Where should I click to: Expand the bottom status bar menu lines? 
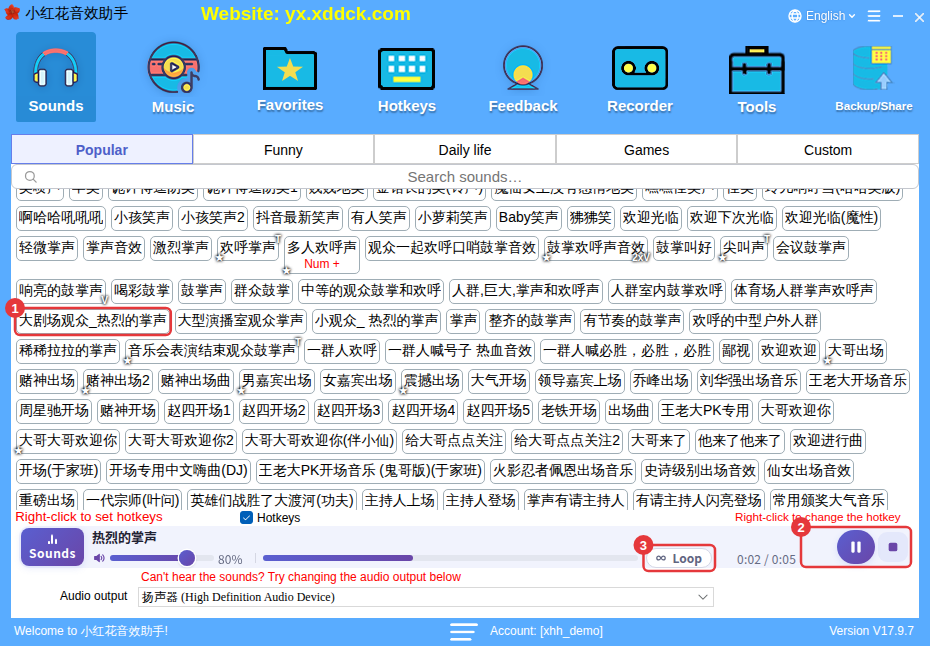(x=463, y=631)
